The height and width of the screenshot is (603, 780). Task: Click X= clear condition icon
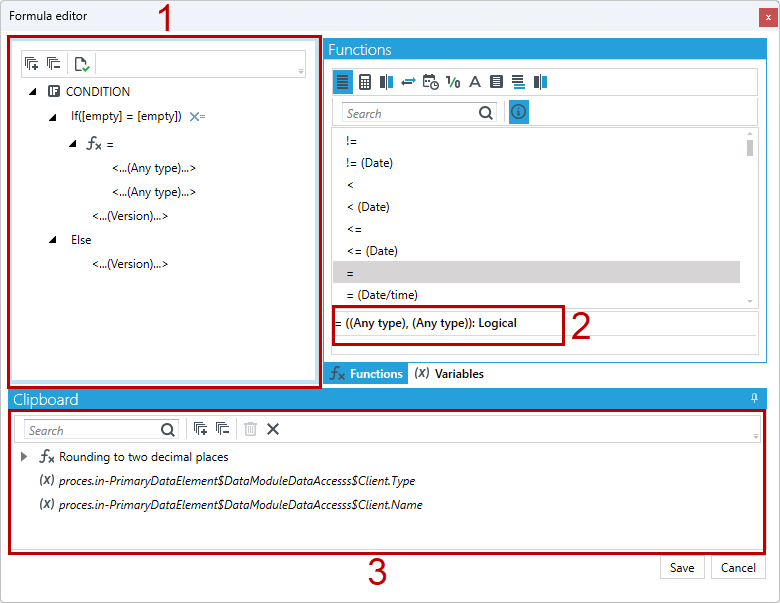(197, 116)
